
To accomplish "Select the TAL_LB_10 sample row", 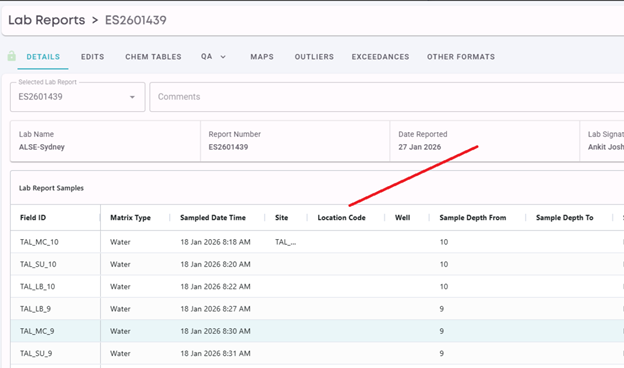I will coord(317,286).
